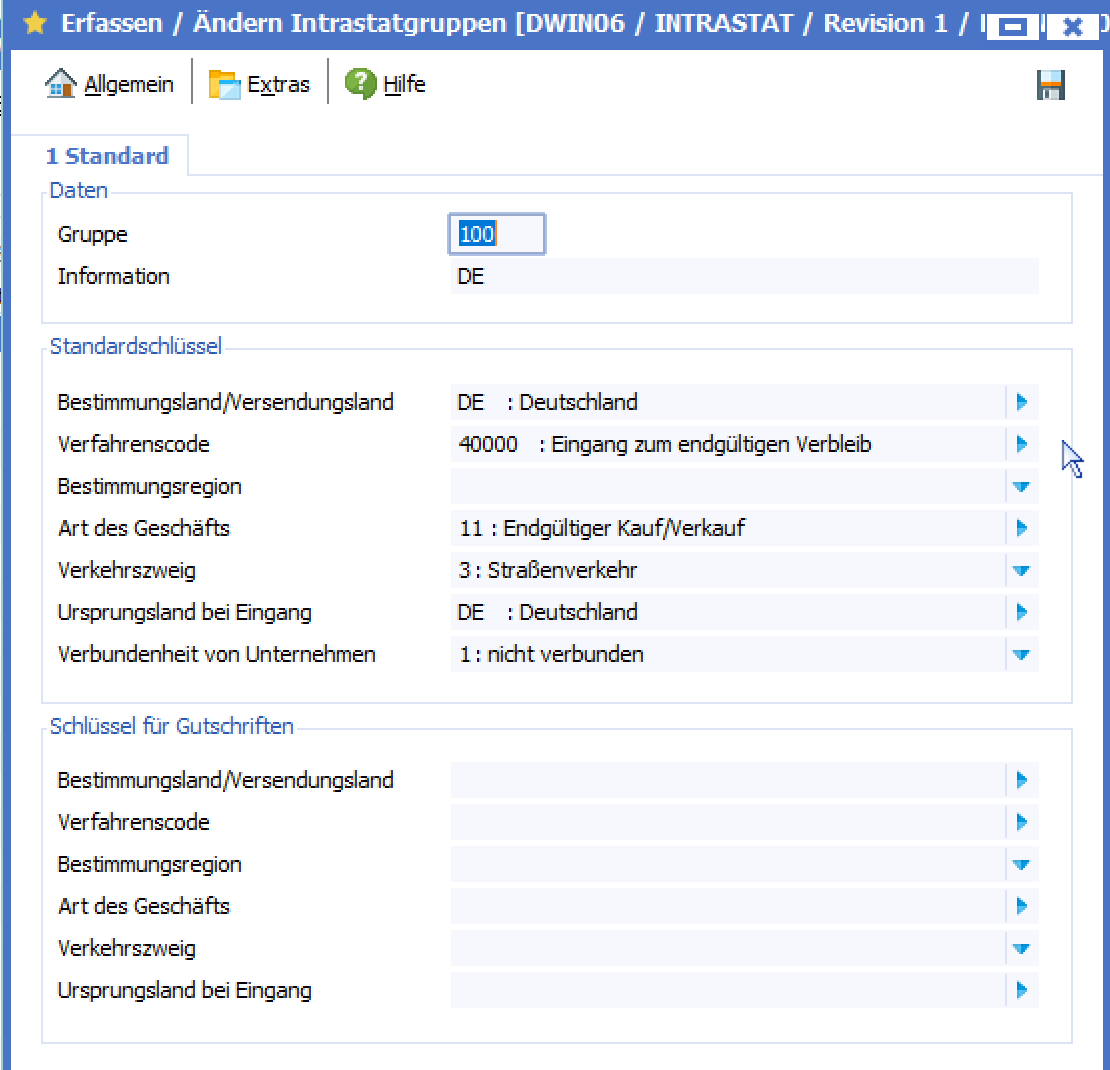This screenshot has width=1110, height=1070.
Task: Open lookup arrow for Standardschlüssel Bestimmungsland/Versendungsland
Action: coord(1022,402)
